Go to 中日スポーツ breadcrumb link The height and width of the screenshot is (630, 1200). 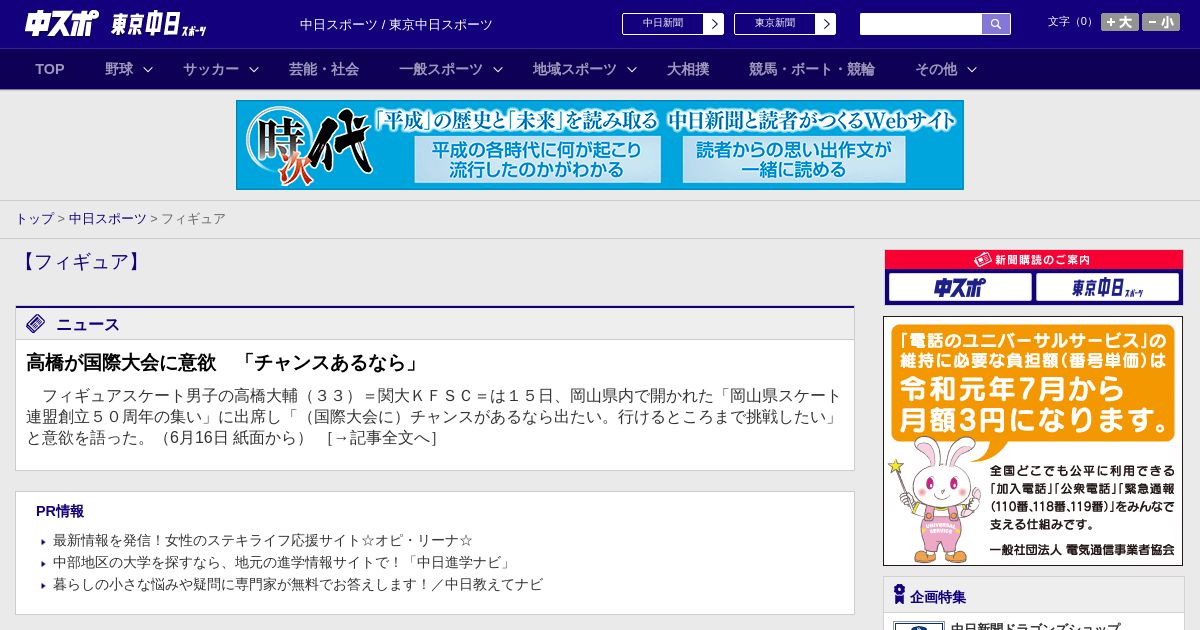click(108, 219)
